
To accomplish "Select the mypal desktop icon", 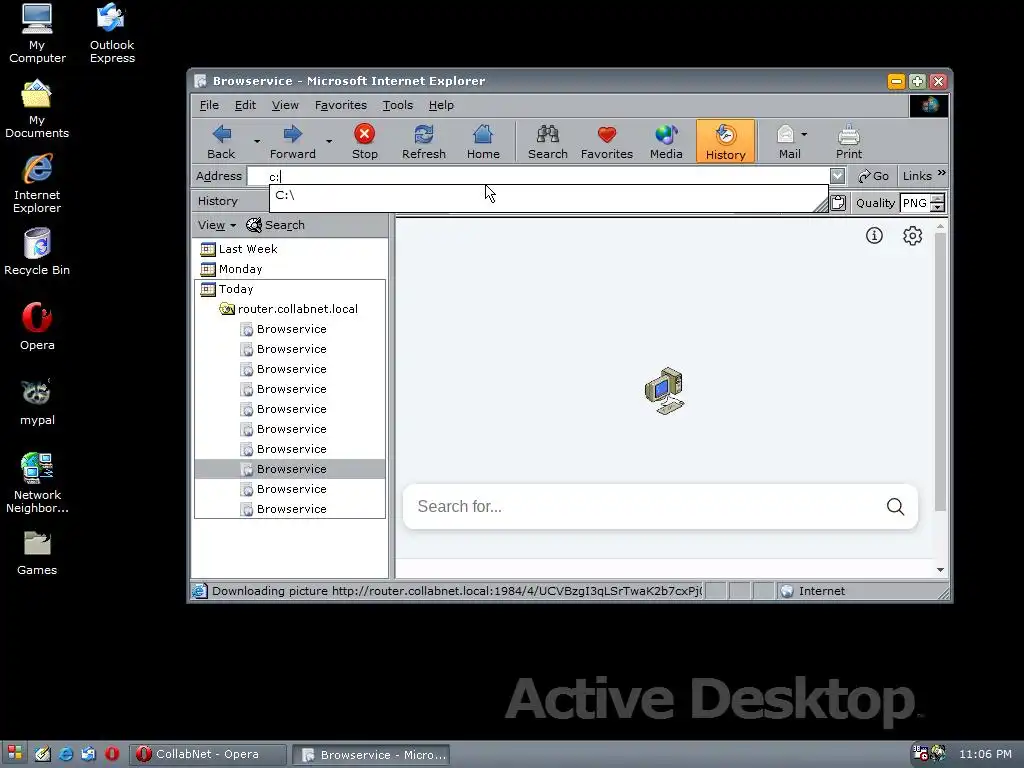I will coord(37,402).
